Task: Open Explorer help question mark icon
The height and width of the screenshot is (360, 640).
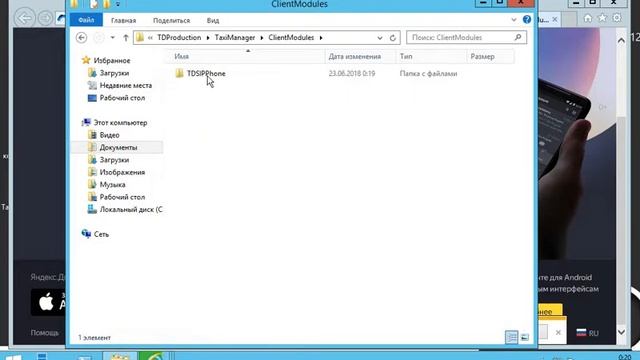Action: 527,19
